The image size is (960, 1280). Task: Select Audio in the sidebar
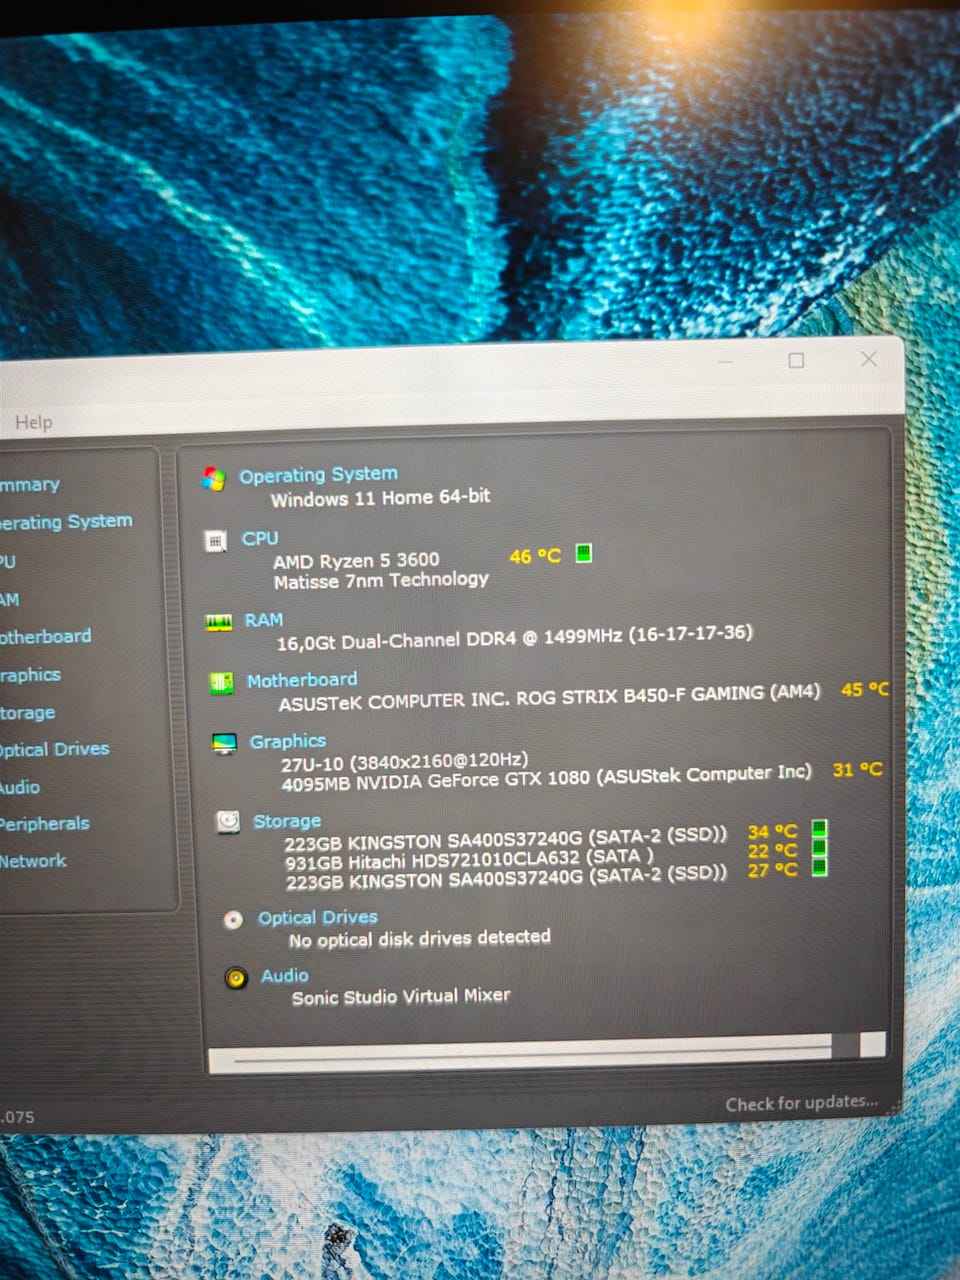click(x=20, y=787)
